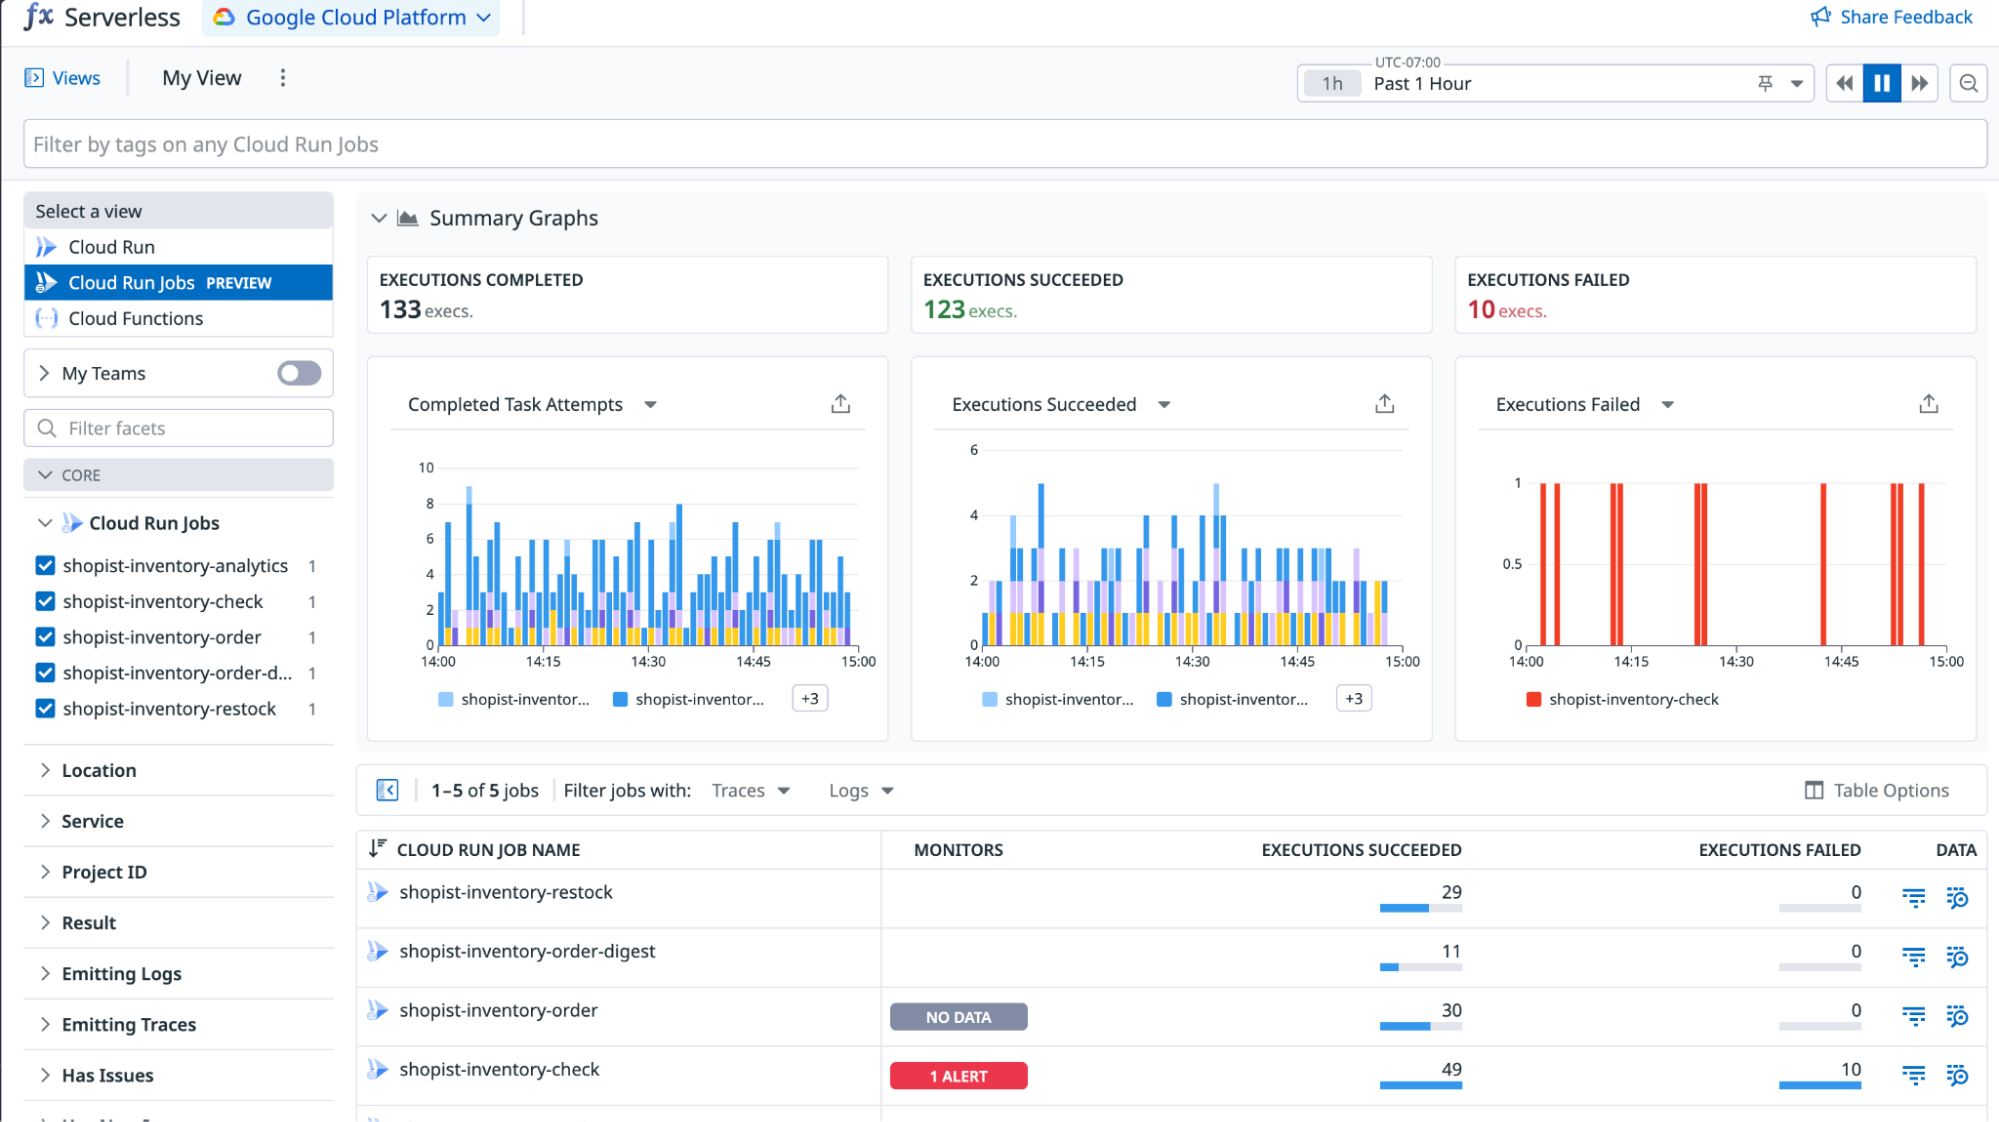
Task: Open the Views panel icon
Action: coord(34,78)
